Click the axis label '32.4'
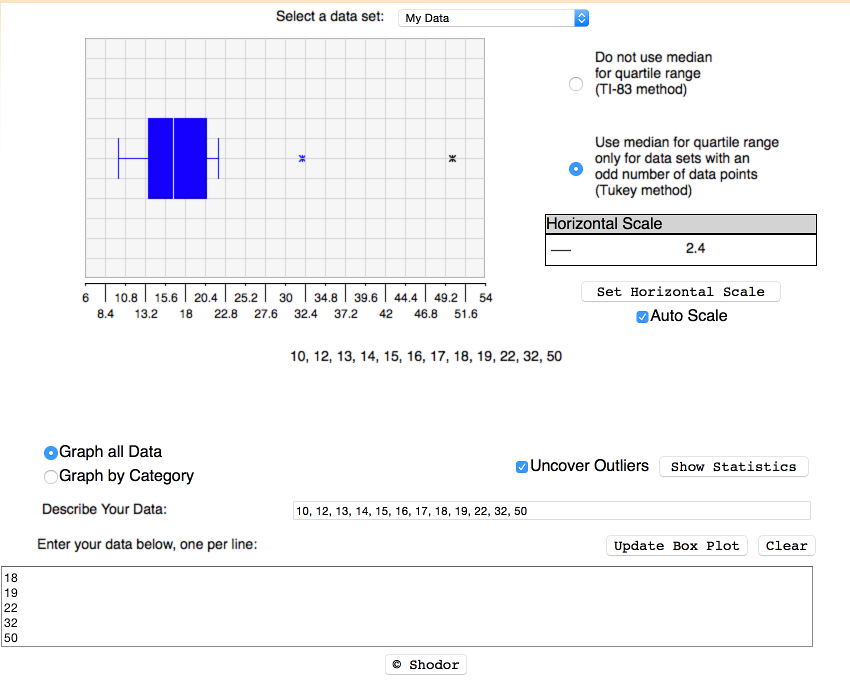The height and width of the screenshot is (680, 850). coord(306,314)
